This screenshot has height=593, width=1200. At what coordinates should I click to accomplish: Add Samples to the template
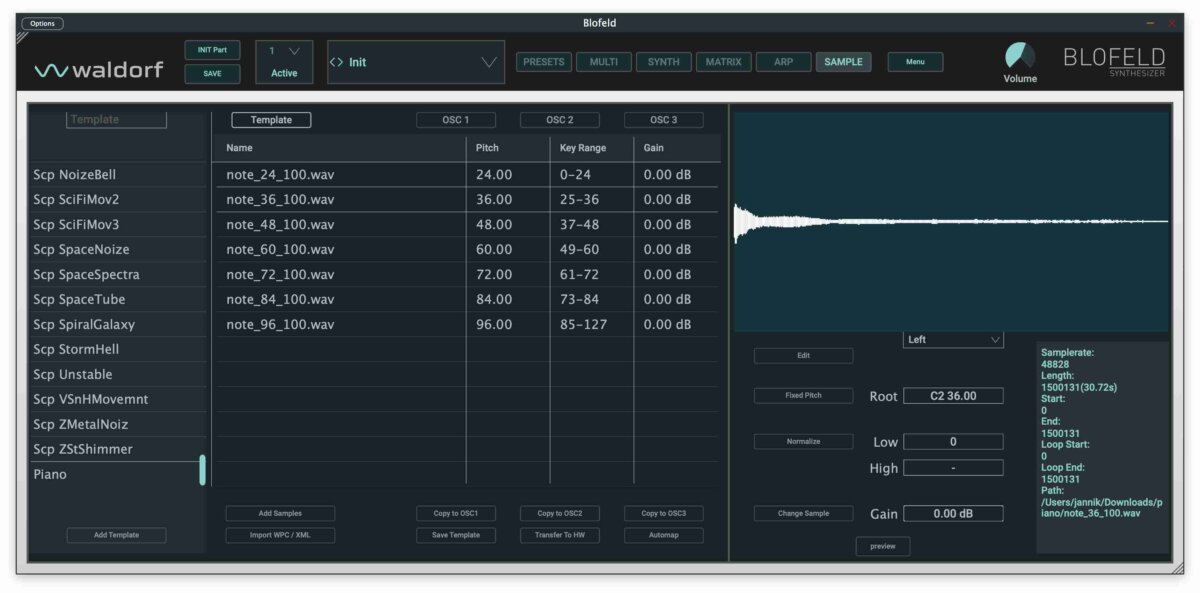279,512
